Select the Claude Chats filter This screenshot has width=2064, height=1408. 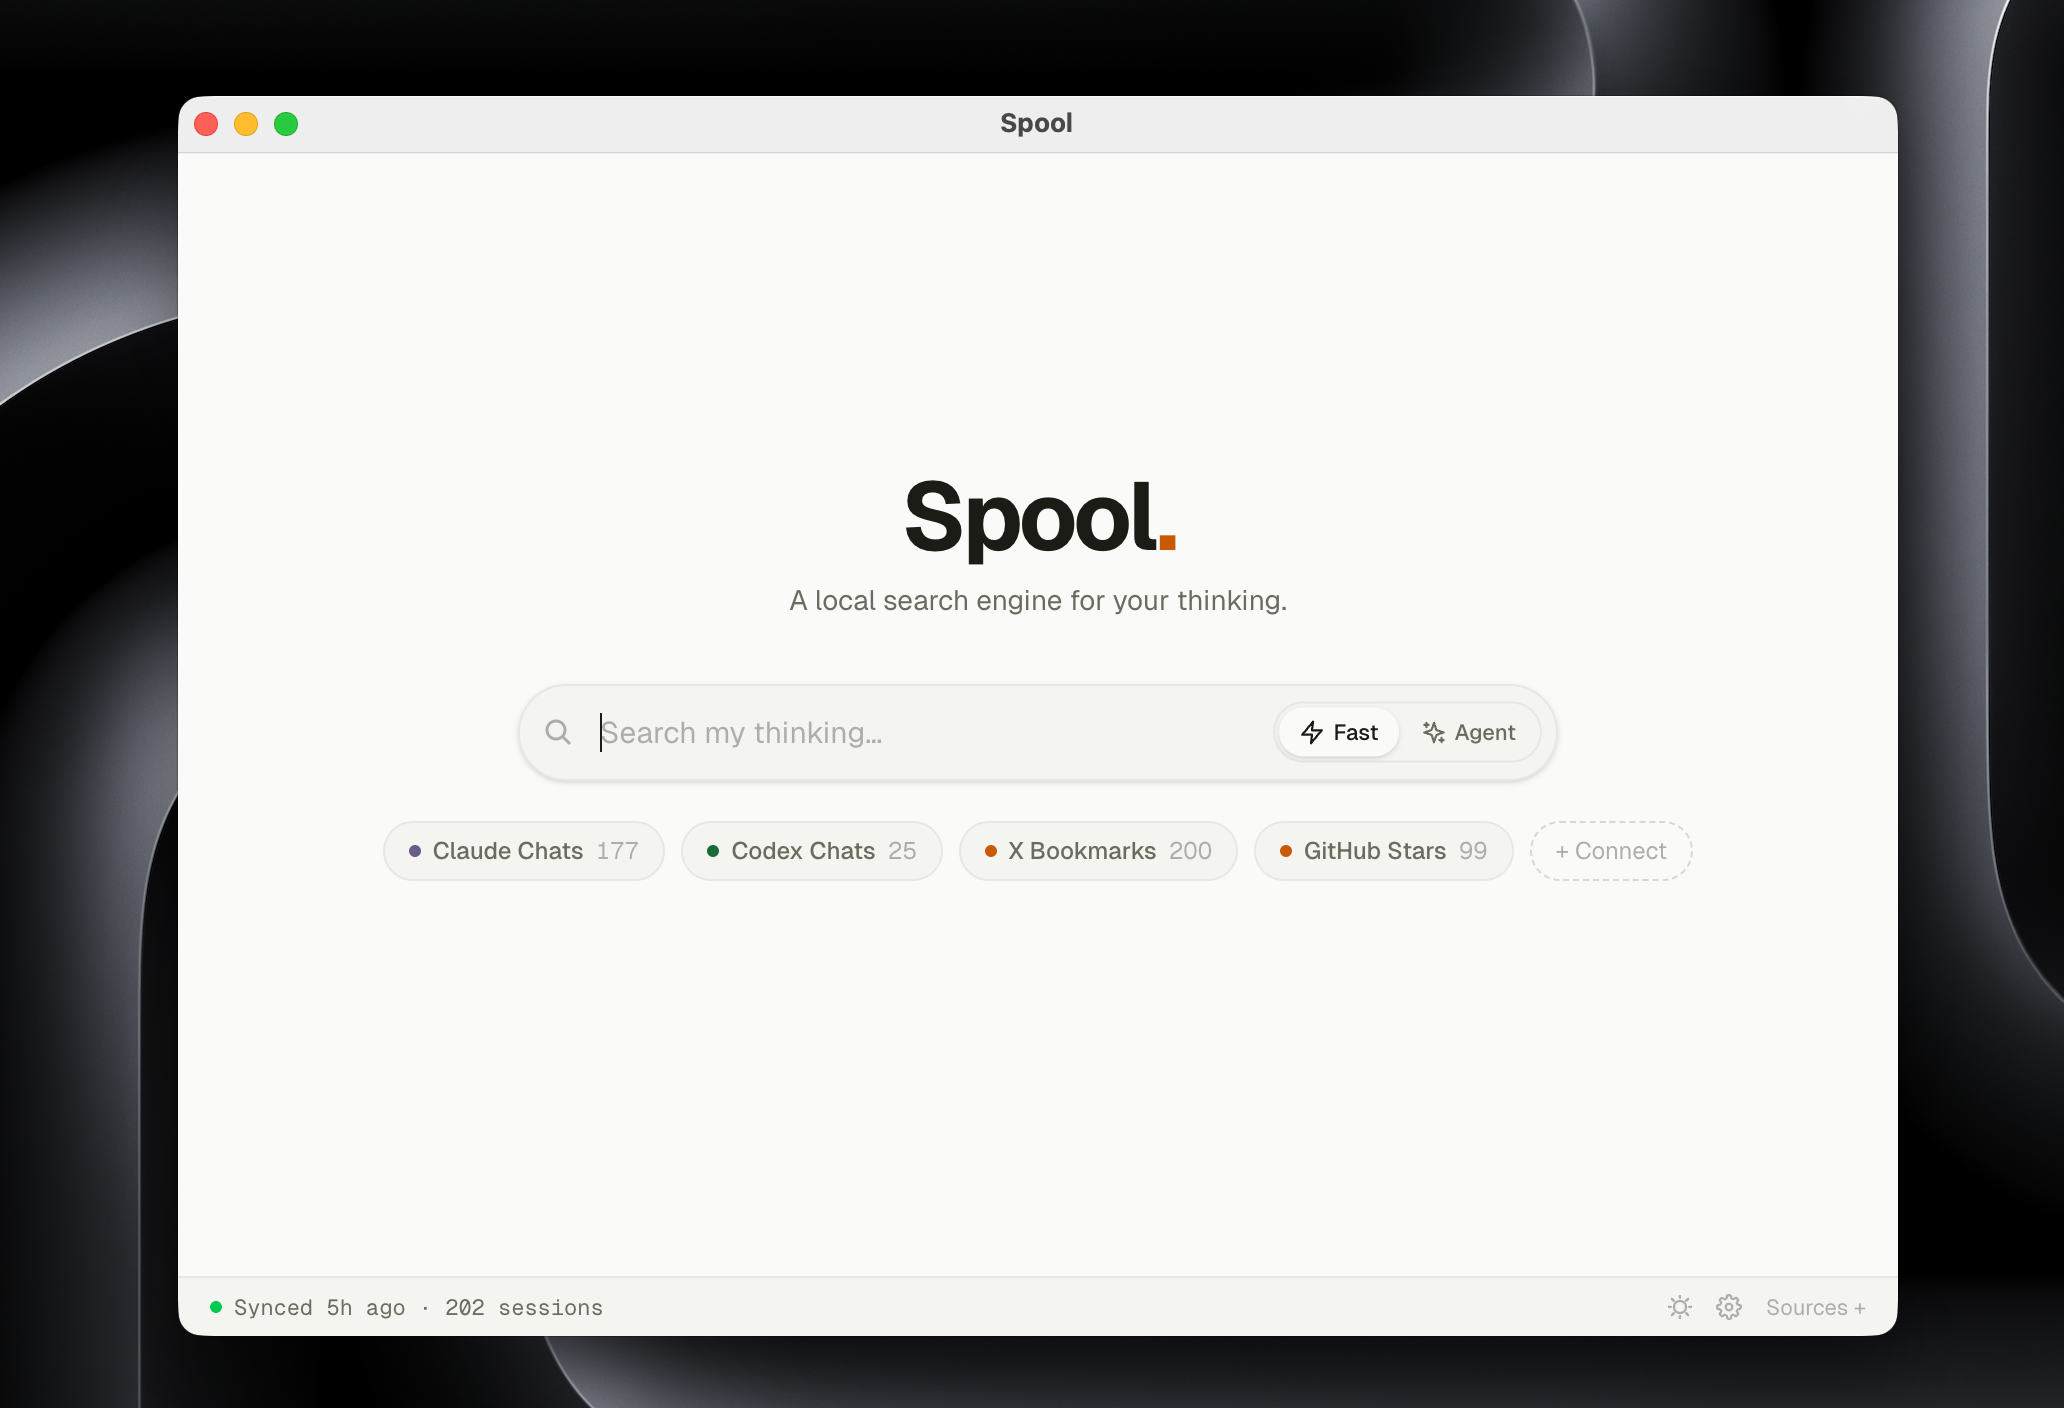(523, 851)
